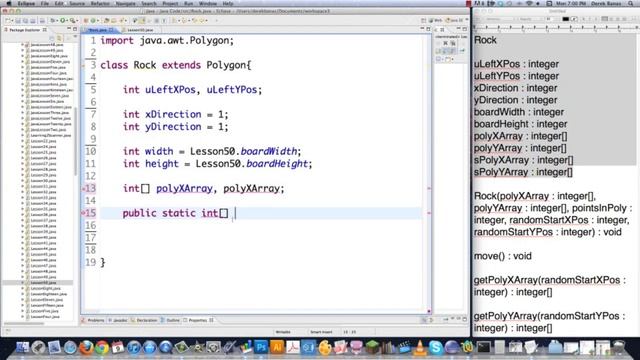Open the Window menu
640x360 pixels.
tap(208, 3)
